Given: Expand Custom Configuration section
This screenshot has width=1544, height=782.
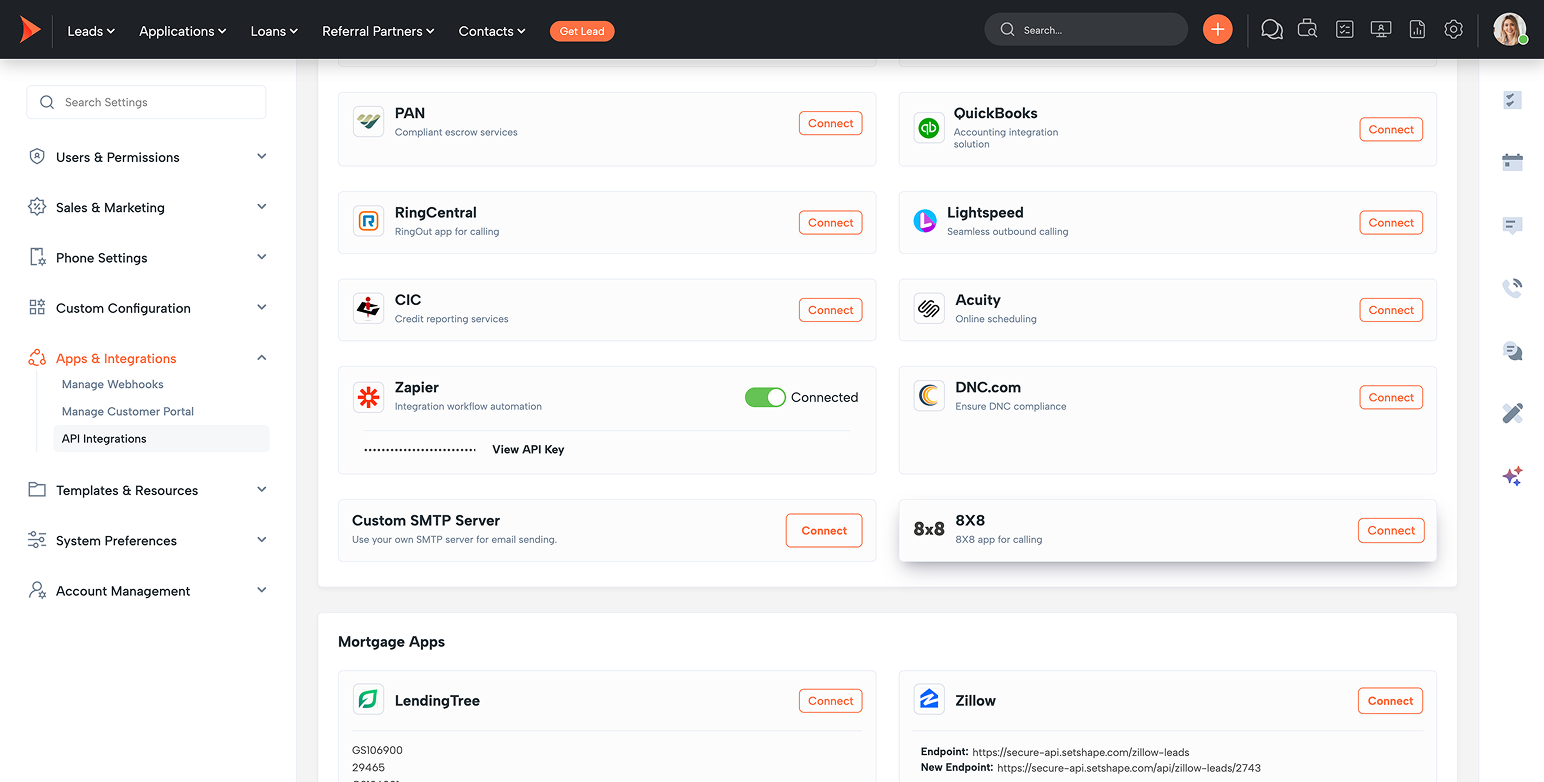Looking at the screenshot, I should [148, 308].
